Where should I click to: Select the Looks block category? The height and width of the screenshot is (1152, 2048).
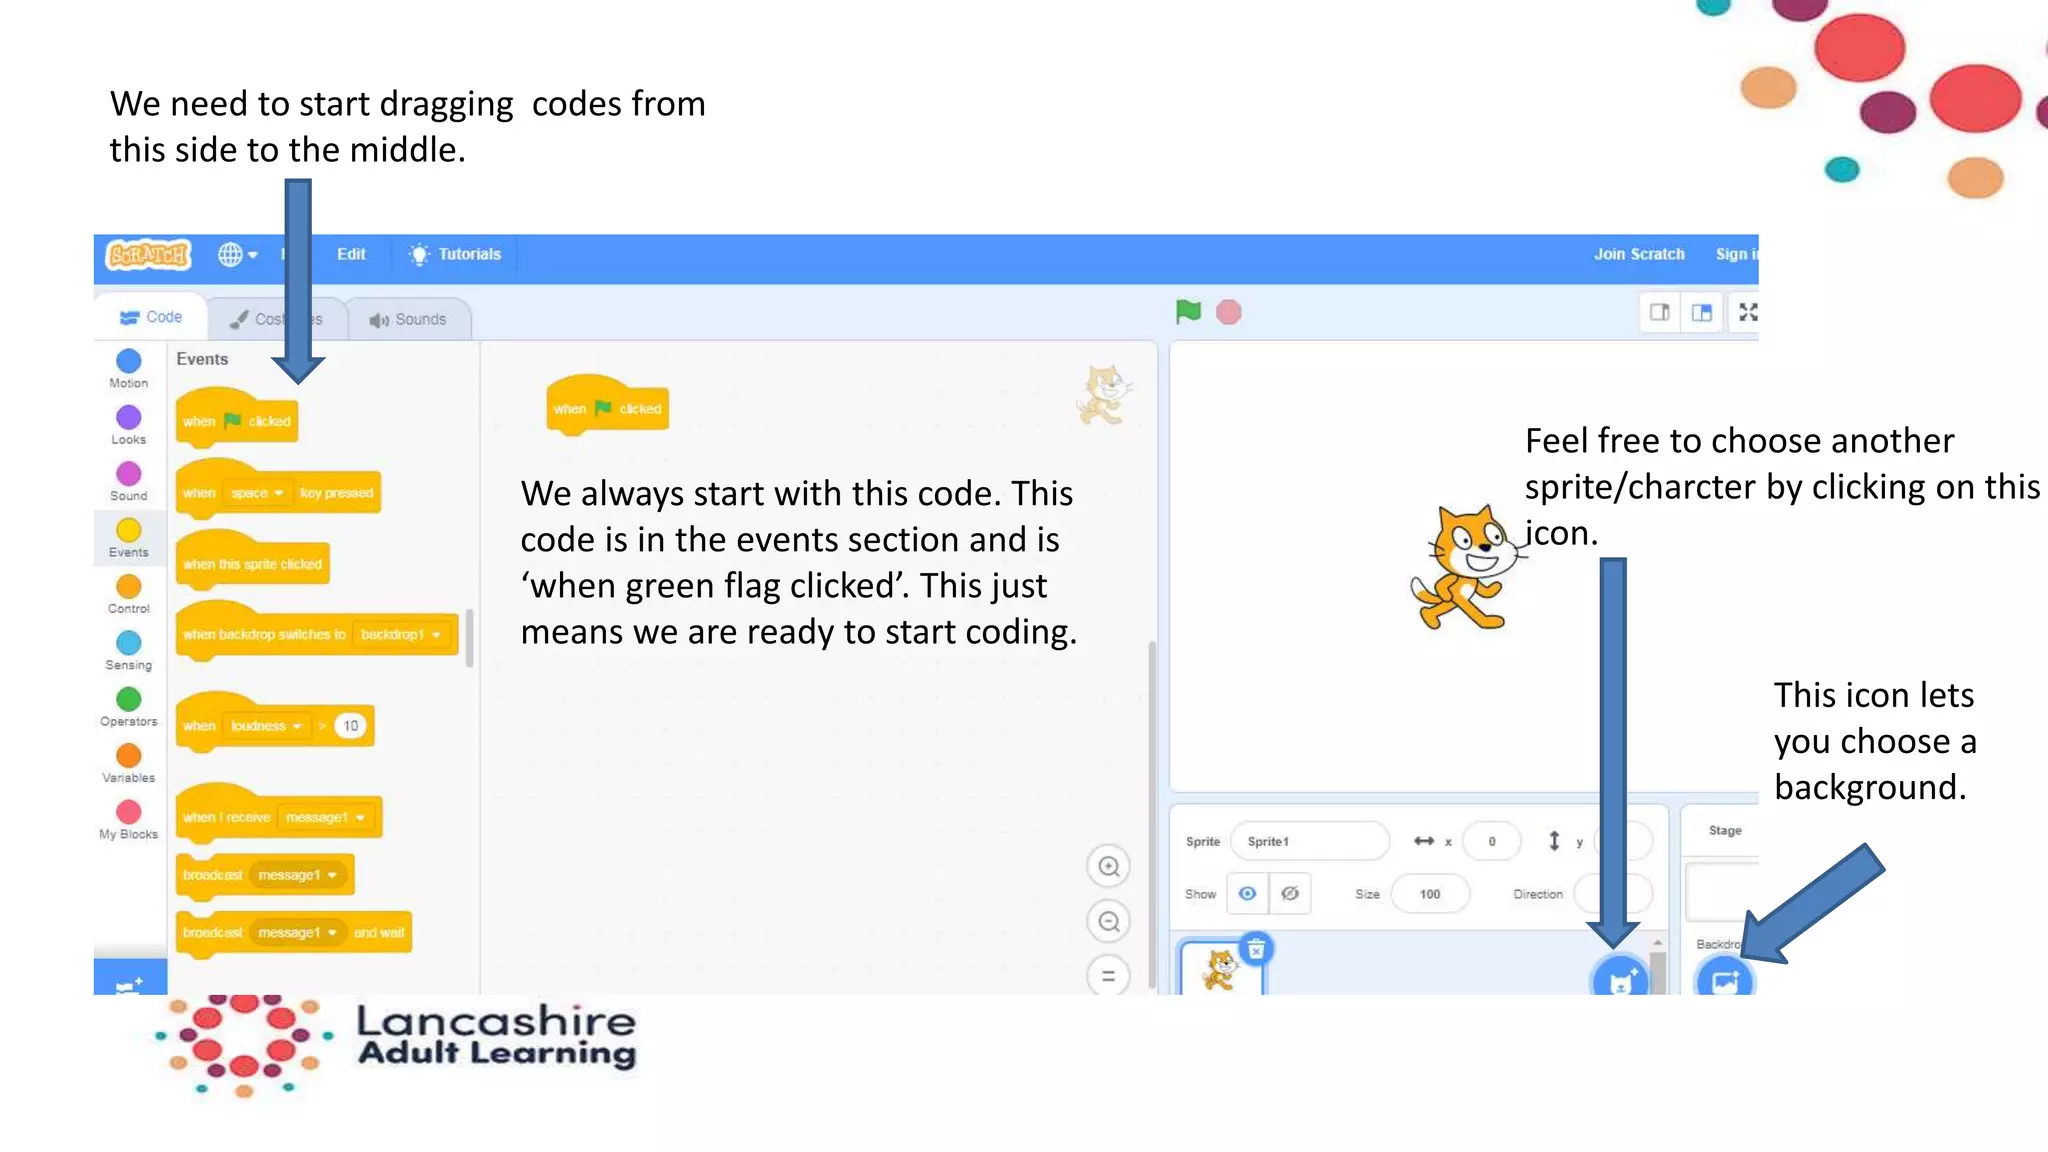pos(129,425)
